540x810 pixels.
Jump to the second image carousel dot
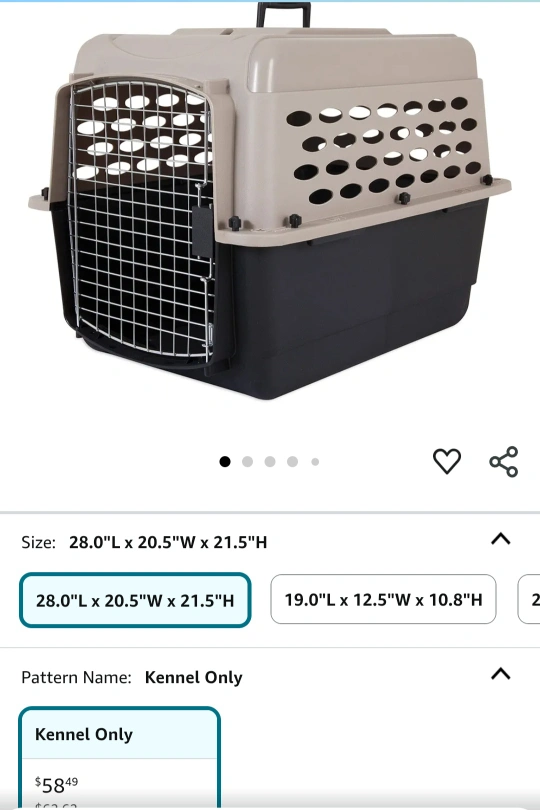click(248, 461)
